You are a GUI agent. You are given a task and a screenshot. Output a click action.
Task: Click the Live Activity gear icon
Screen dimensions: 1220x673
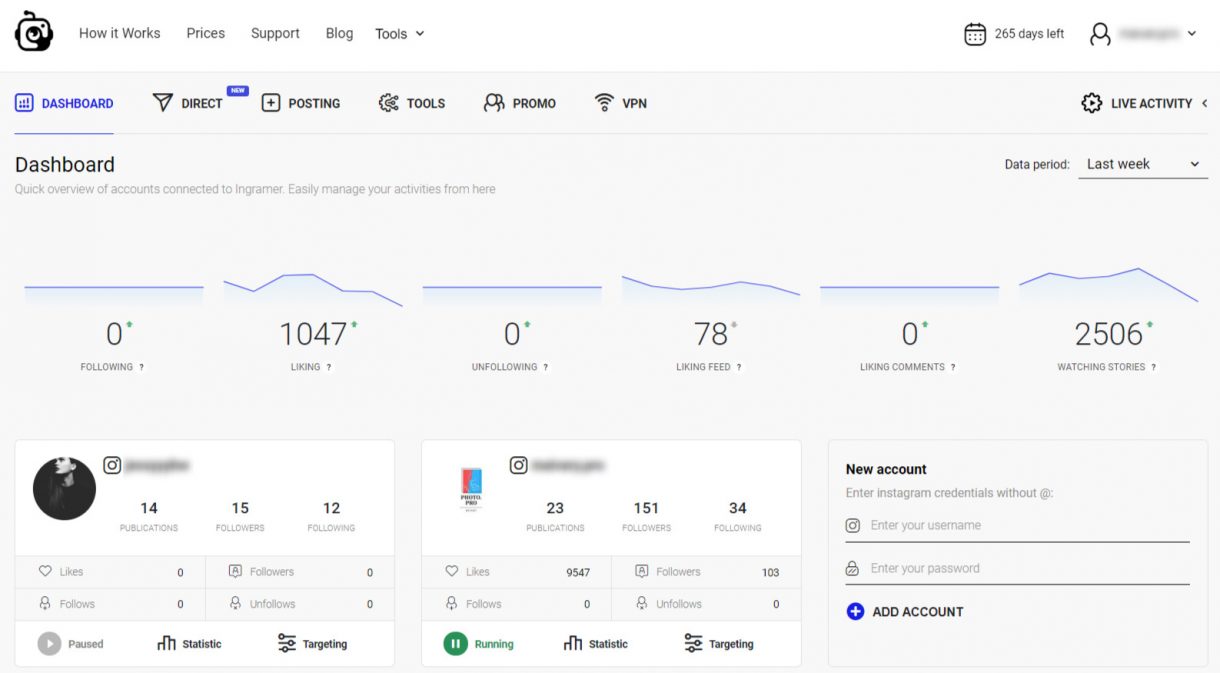(x=1091, y=103)
